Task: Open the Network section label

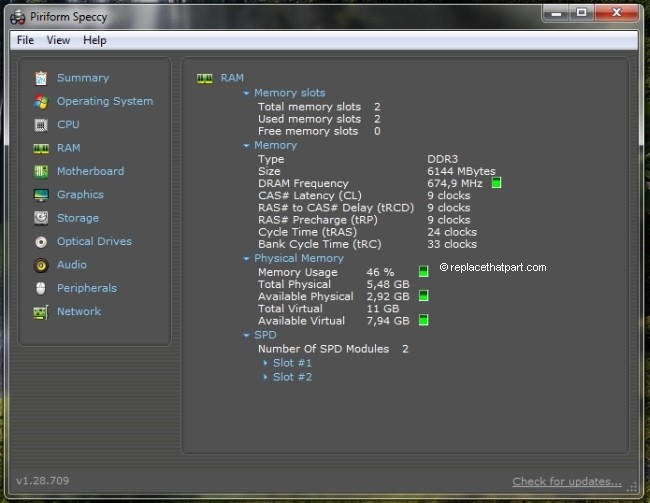Action: pos(79,311)
